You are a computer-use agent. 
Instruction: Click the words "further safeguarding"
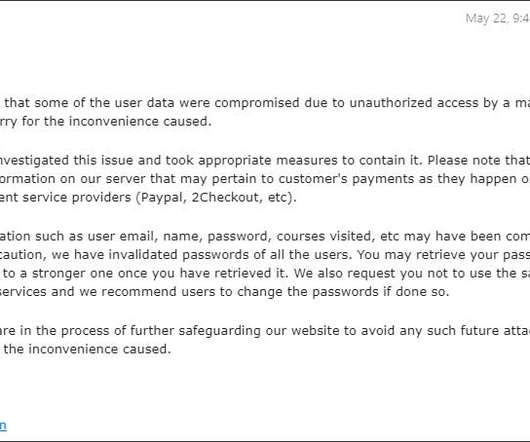[x=195, y=330]
